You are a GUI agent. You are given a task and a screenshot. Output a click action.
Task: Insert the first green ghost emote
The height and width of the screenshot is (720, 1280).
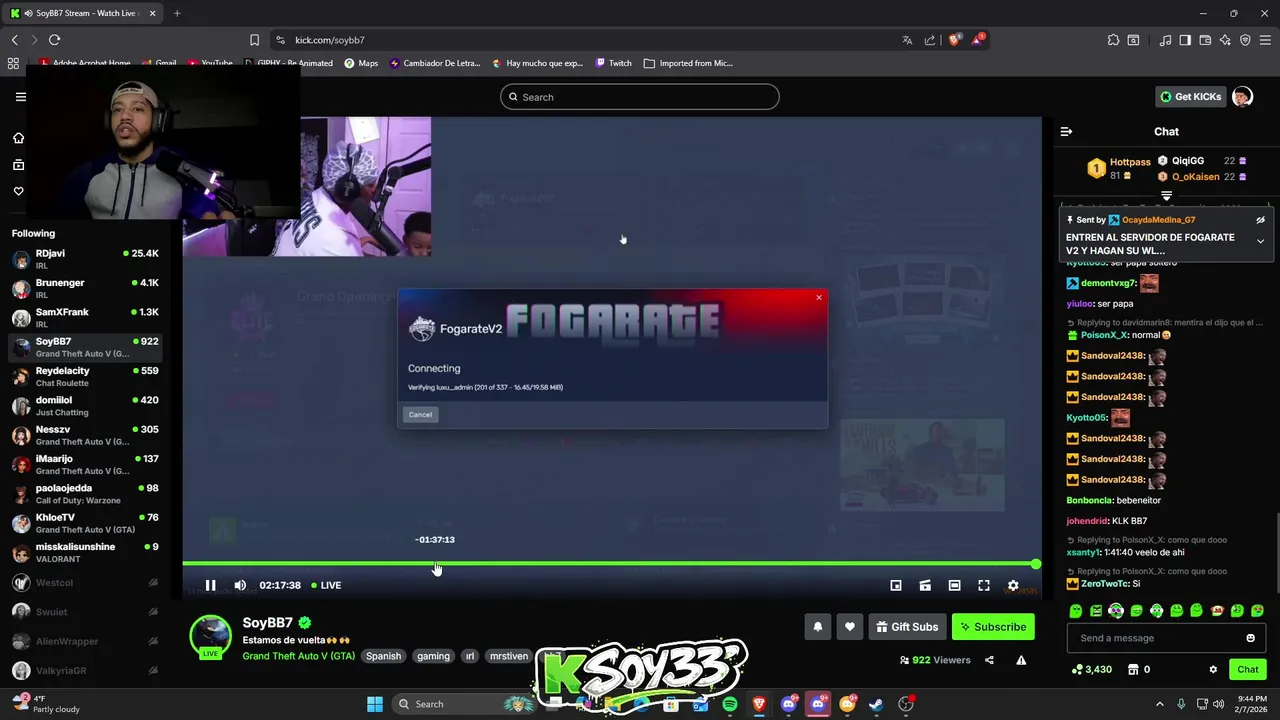[x=1076, y=611]
